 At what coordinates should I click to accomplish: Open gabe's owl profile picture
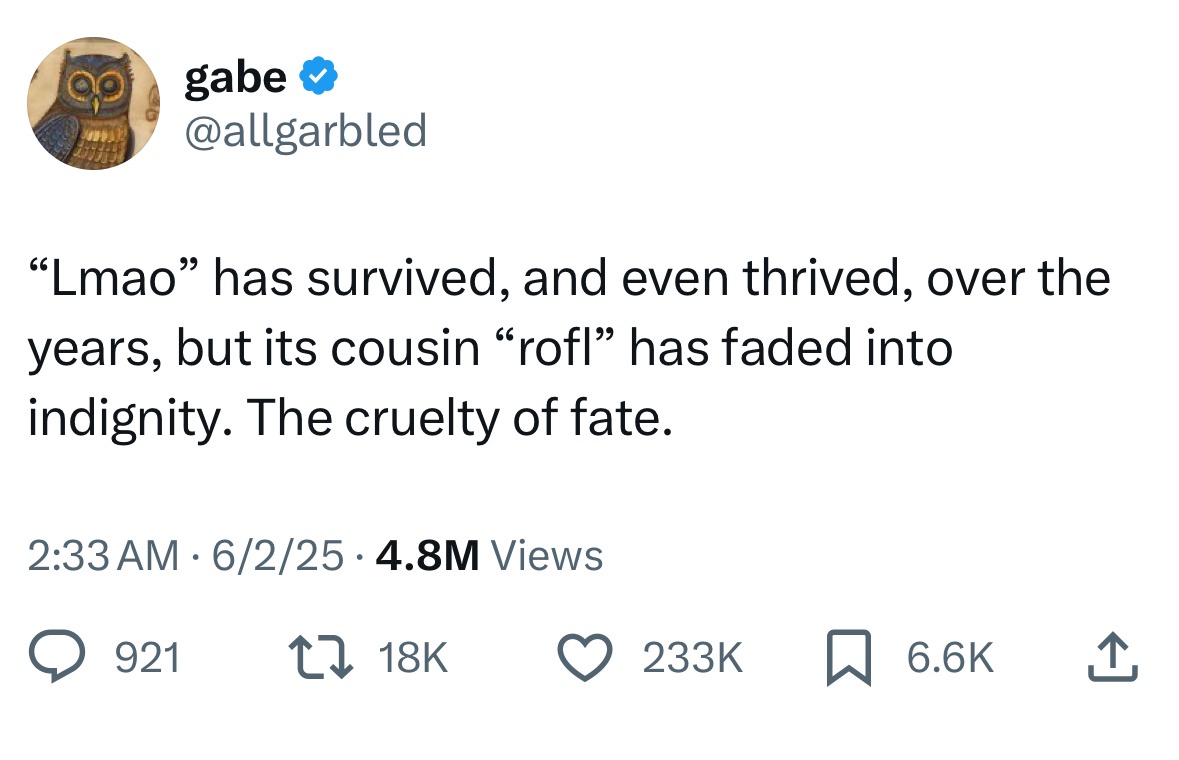tap(94, 104)
